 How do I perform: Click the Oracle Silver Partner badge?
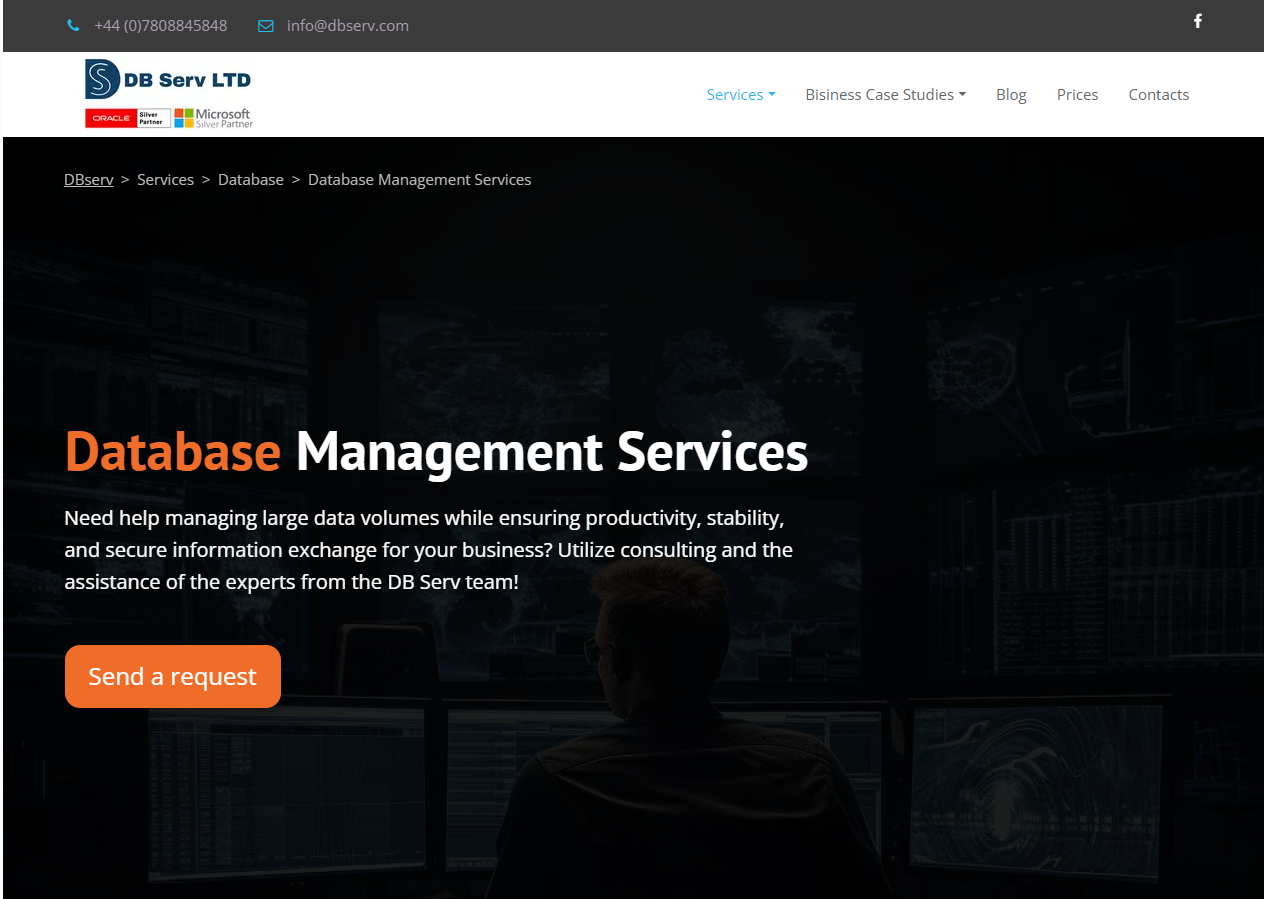127,118
